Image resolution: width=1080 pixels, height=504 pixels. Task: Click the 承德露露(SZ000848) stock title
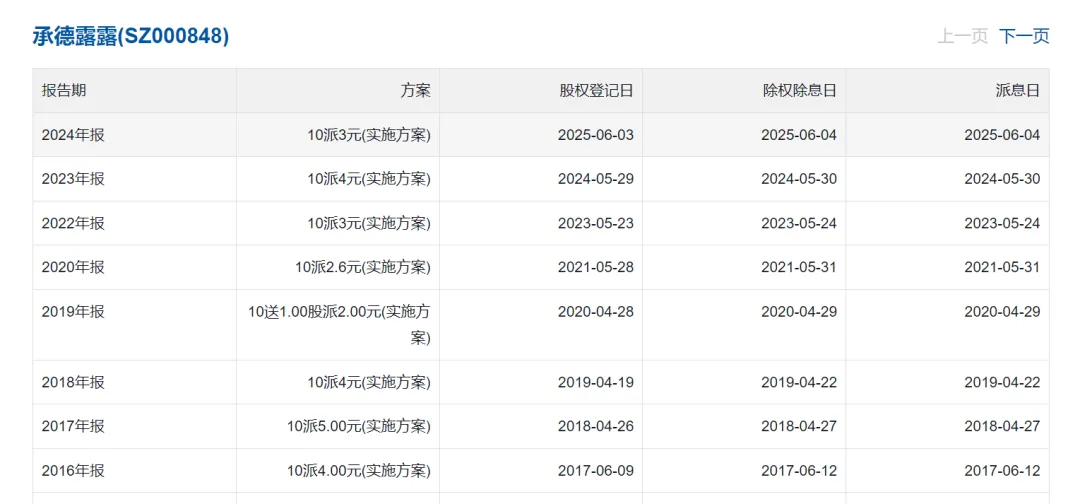(130, 36)
